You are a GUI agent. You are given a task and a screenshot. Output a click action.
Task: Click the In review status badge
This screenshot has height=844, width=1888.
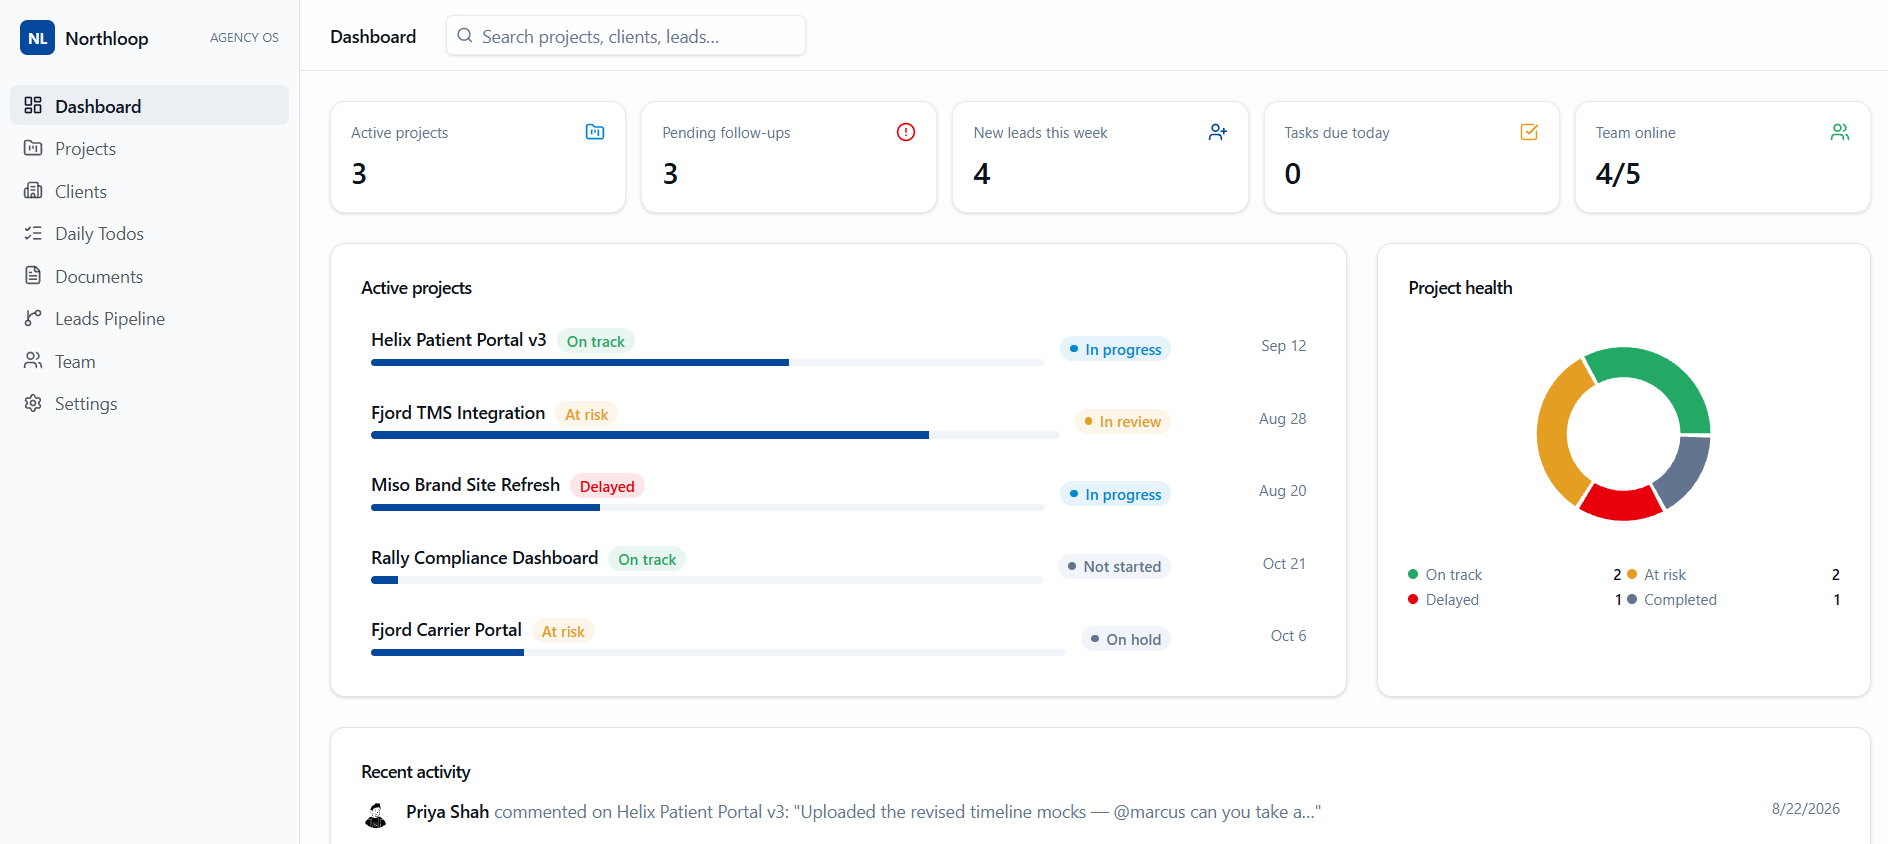1122,422
